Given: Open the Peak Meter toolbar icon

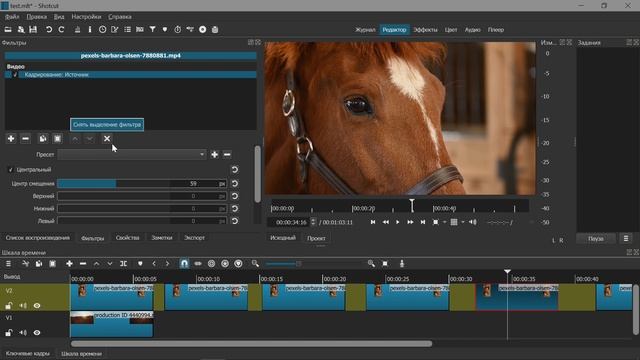Looking at the screenshot, I should (x=77, y=29).
